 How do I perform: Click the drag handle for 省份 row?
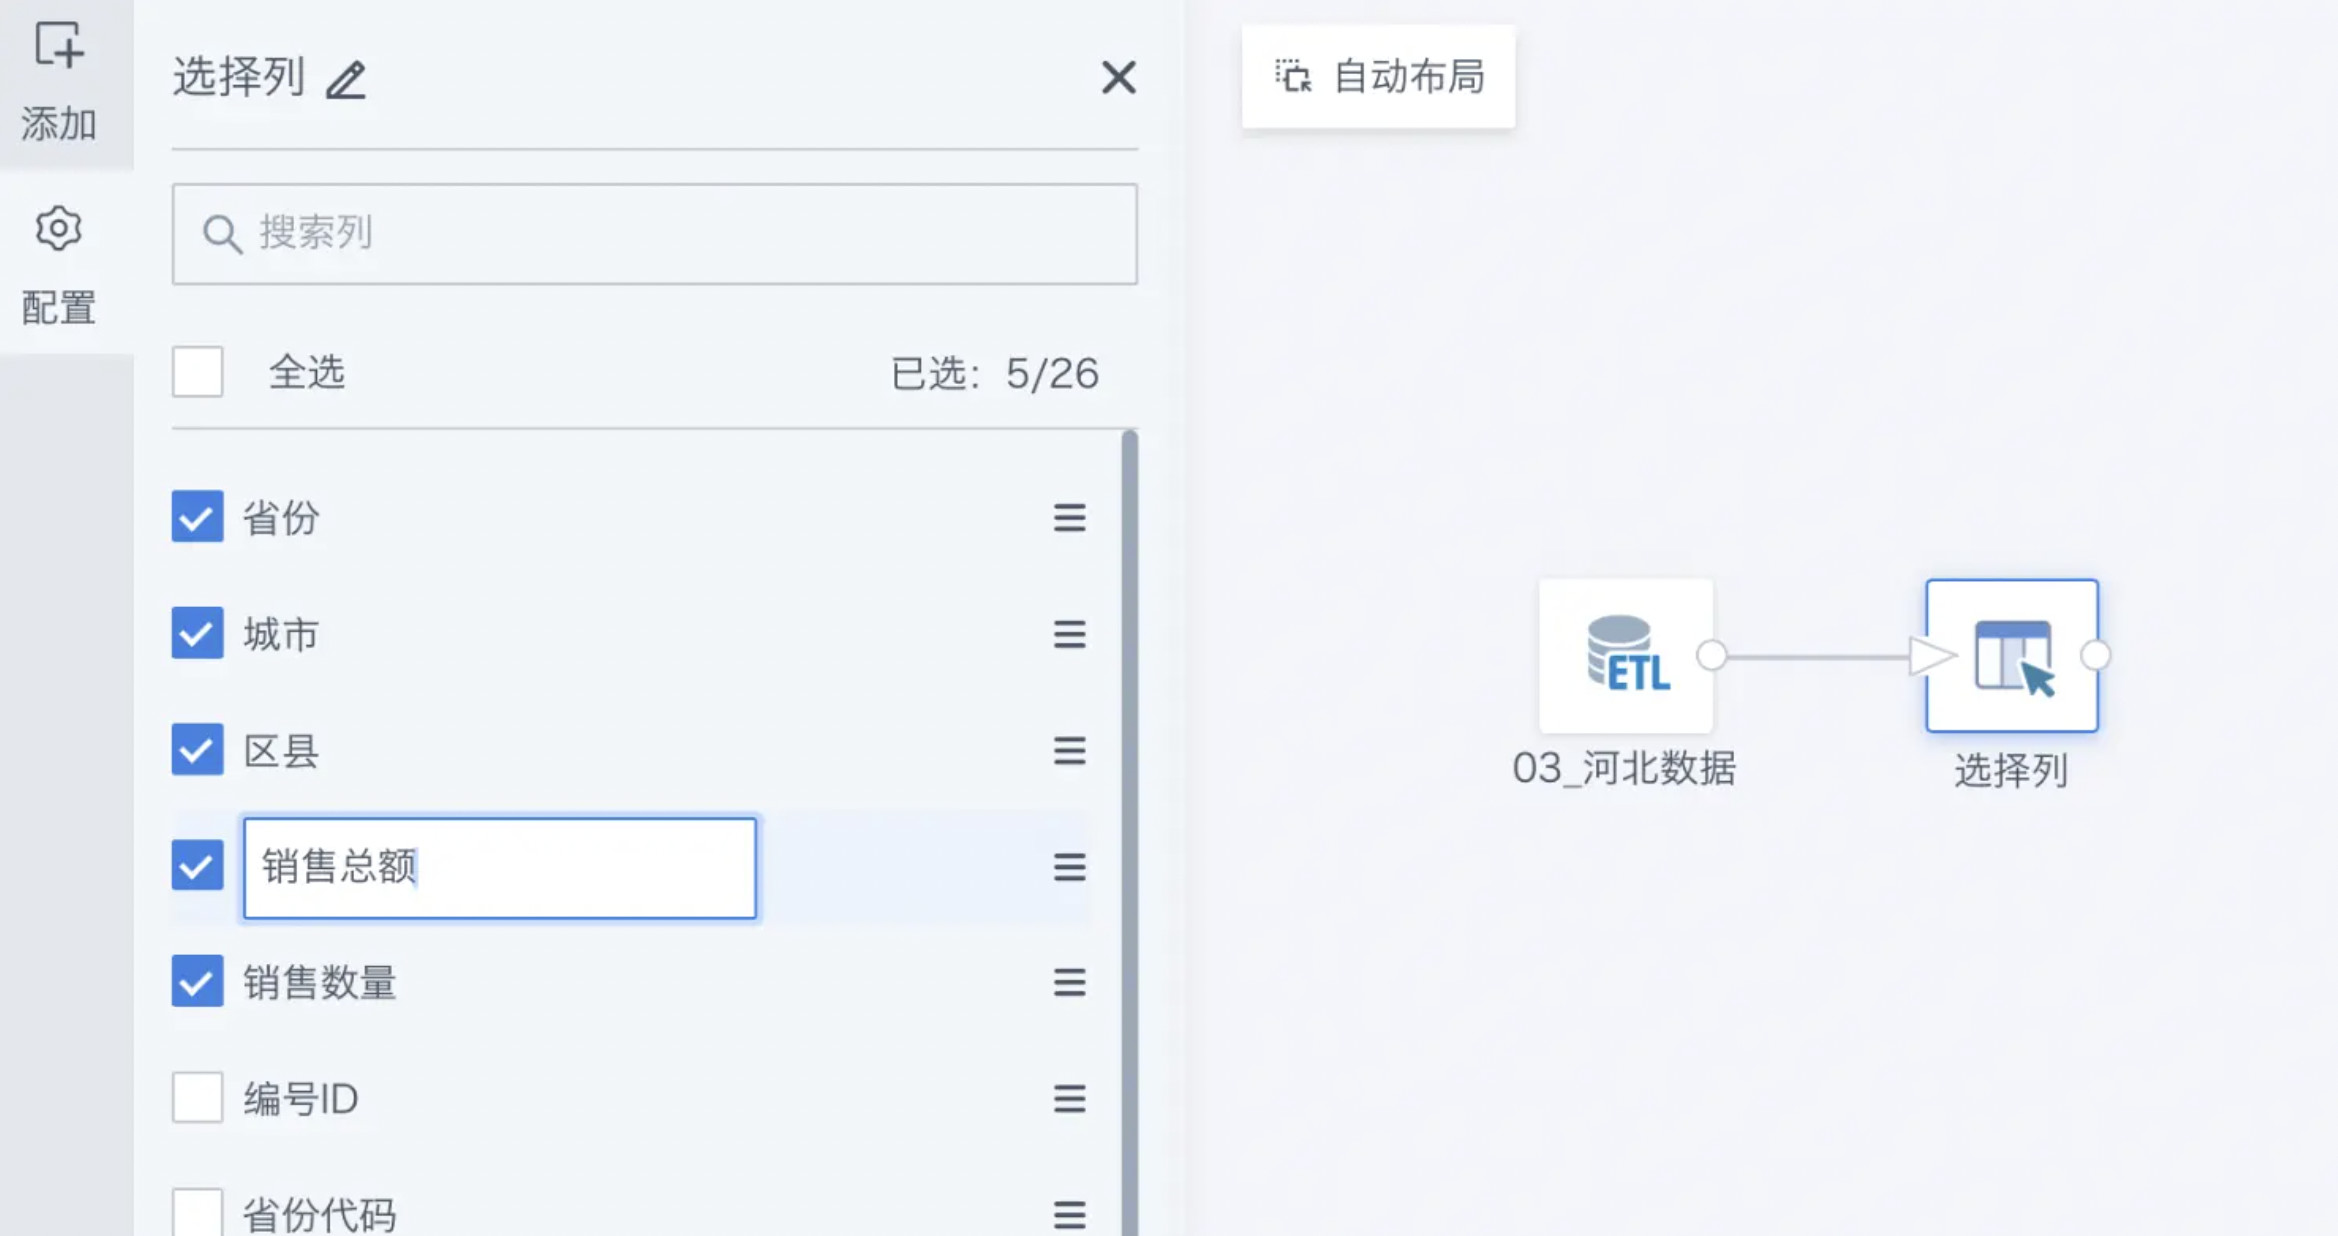point(1069,518)
